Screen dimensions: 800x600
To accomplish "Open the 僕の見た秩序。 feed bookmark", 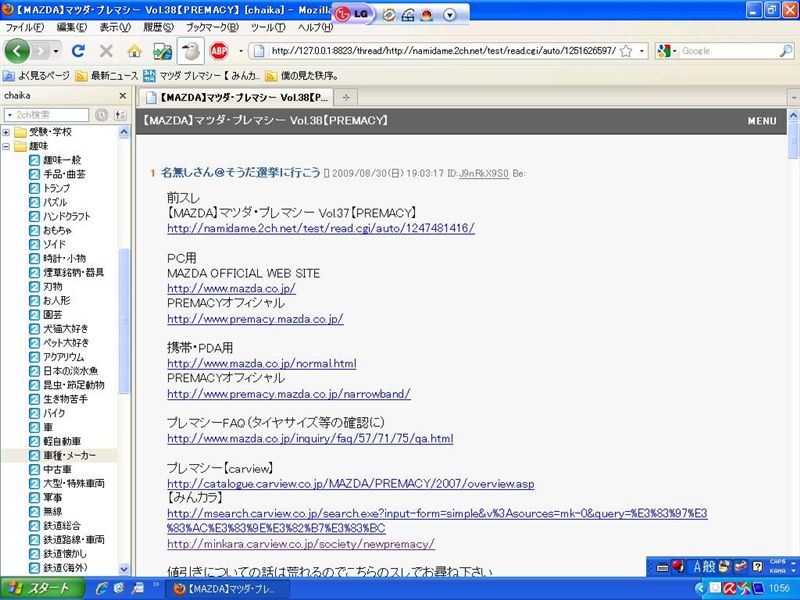I will [x=302, y=76].
